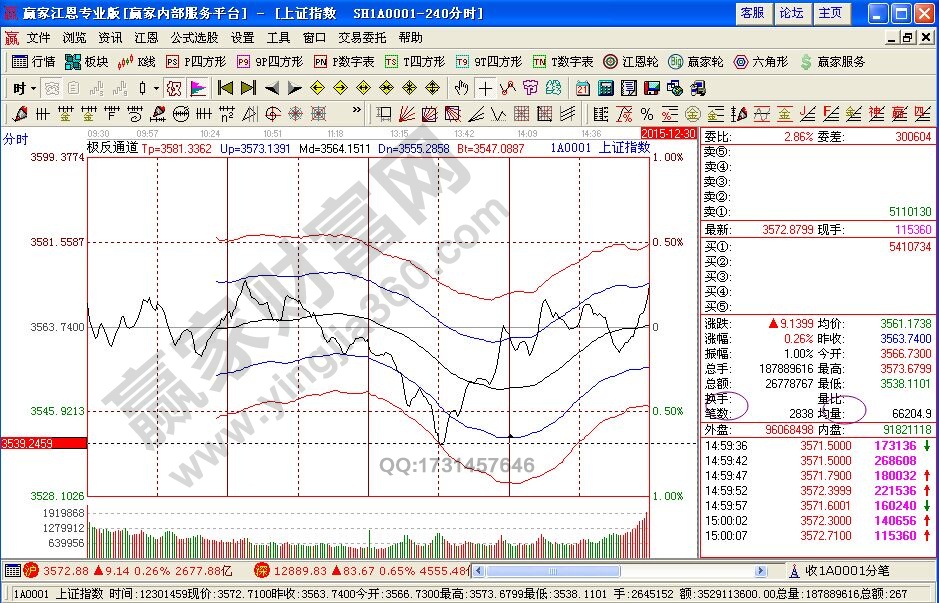Image resolution: width=939 pixels, height=603 pixels.
Task: Click the 论坛 forum button
Action: coord(791,13)
